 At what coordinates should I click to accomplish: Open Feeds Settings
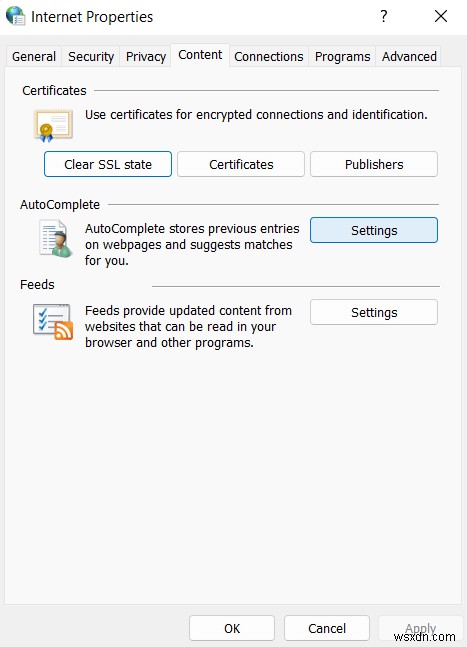click(x=374, y=312)
